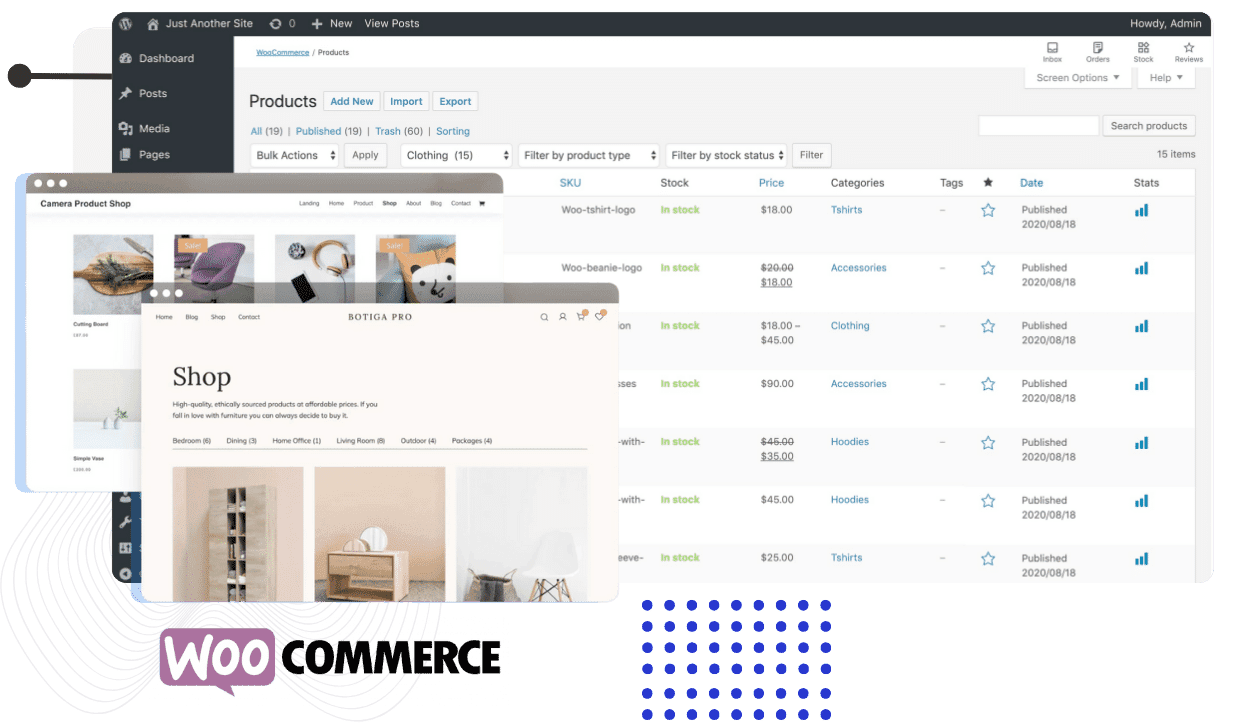Toggle featured star for the Clothing category row

(988, 326)
